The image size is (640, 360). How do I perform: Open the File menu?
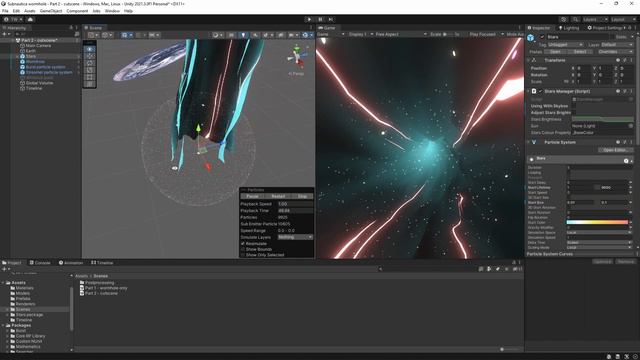coord(5,11)
